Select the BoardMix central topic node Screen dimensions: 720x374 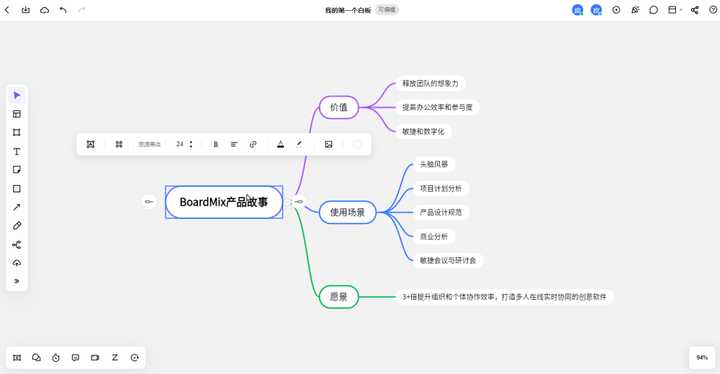click(x=224, y=202)
